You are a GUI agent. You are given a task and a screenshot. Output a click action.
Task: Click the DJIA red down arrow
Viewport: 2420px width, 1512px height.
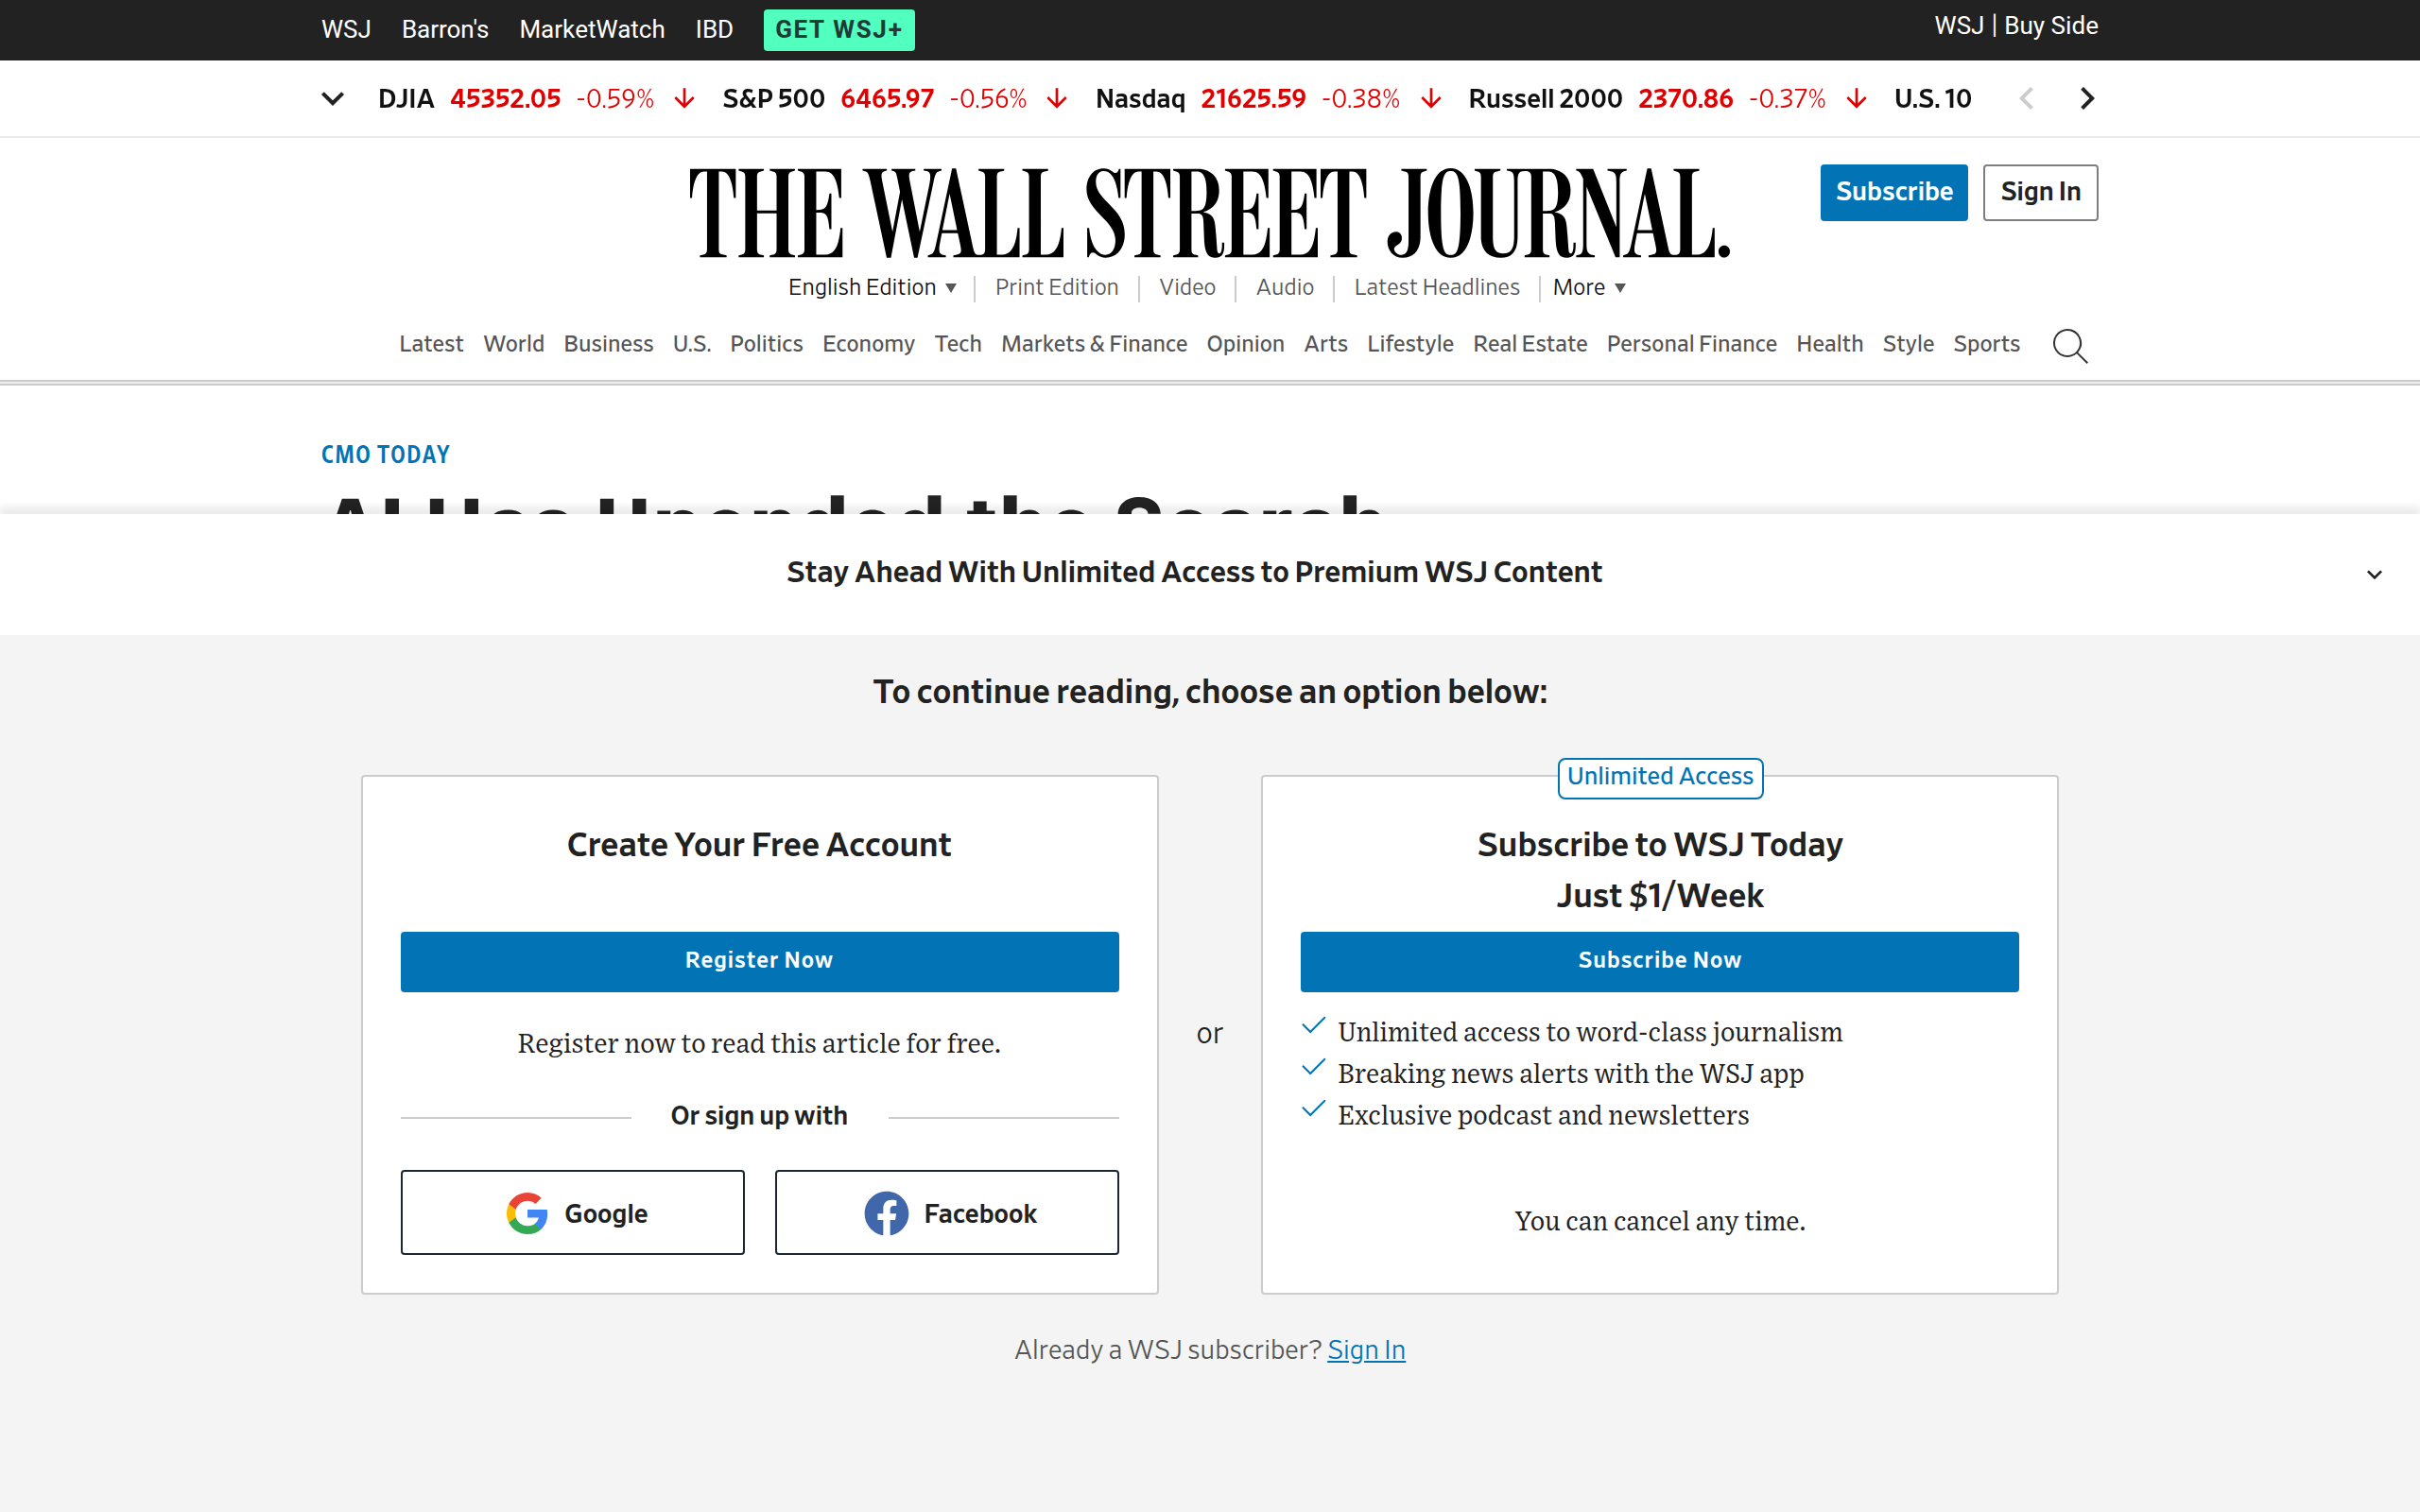click(x=684, y=99)
